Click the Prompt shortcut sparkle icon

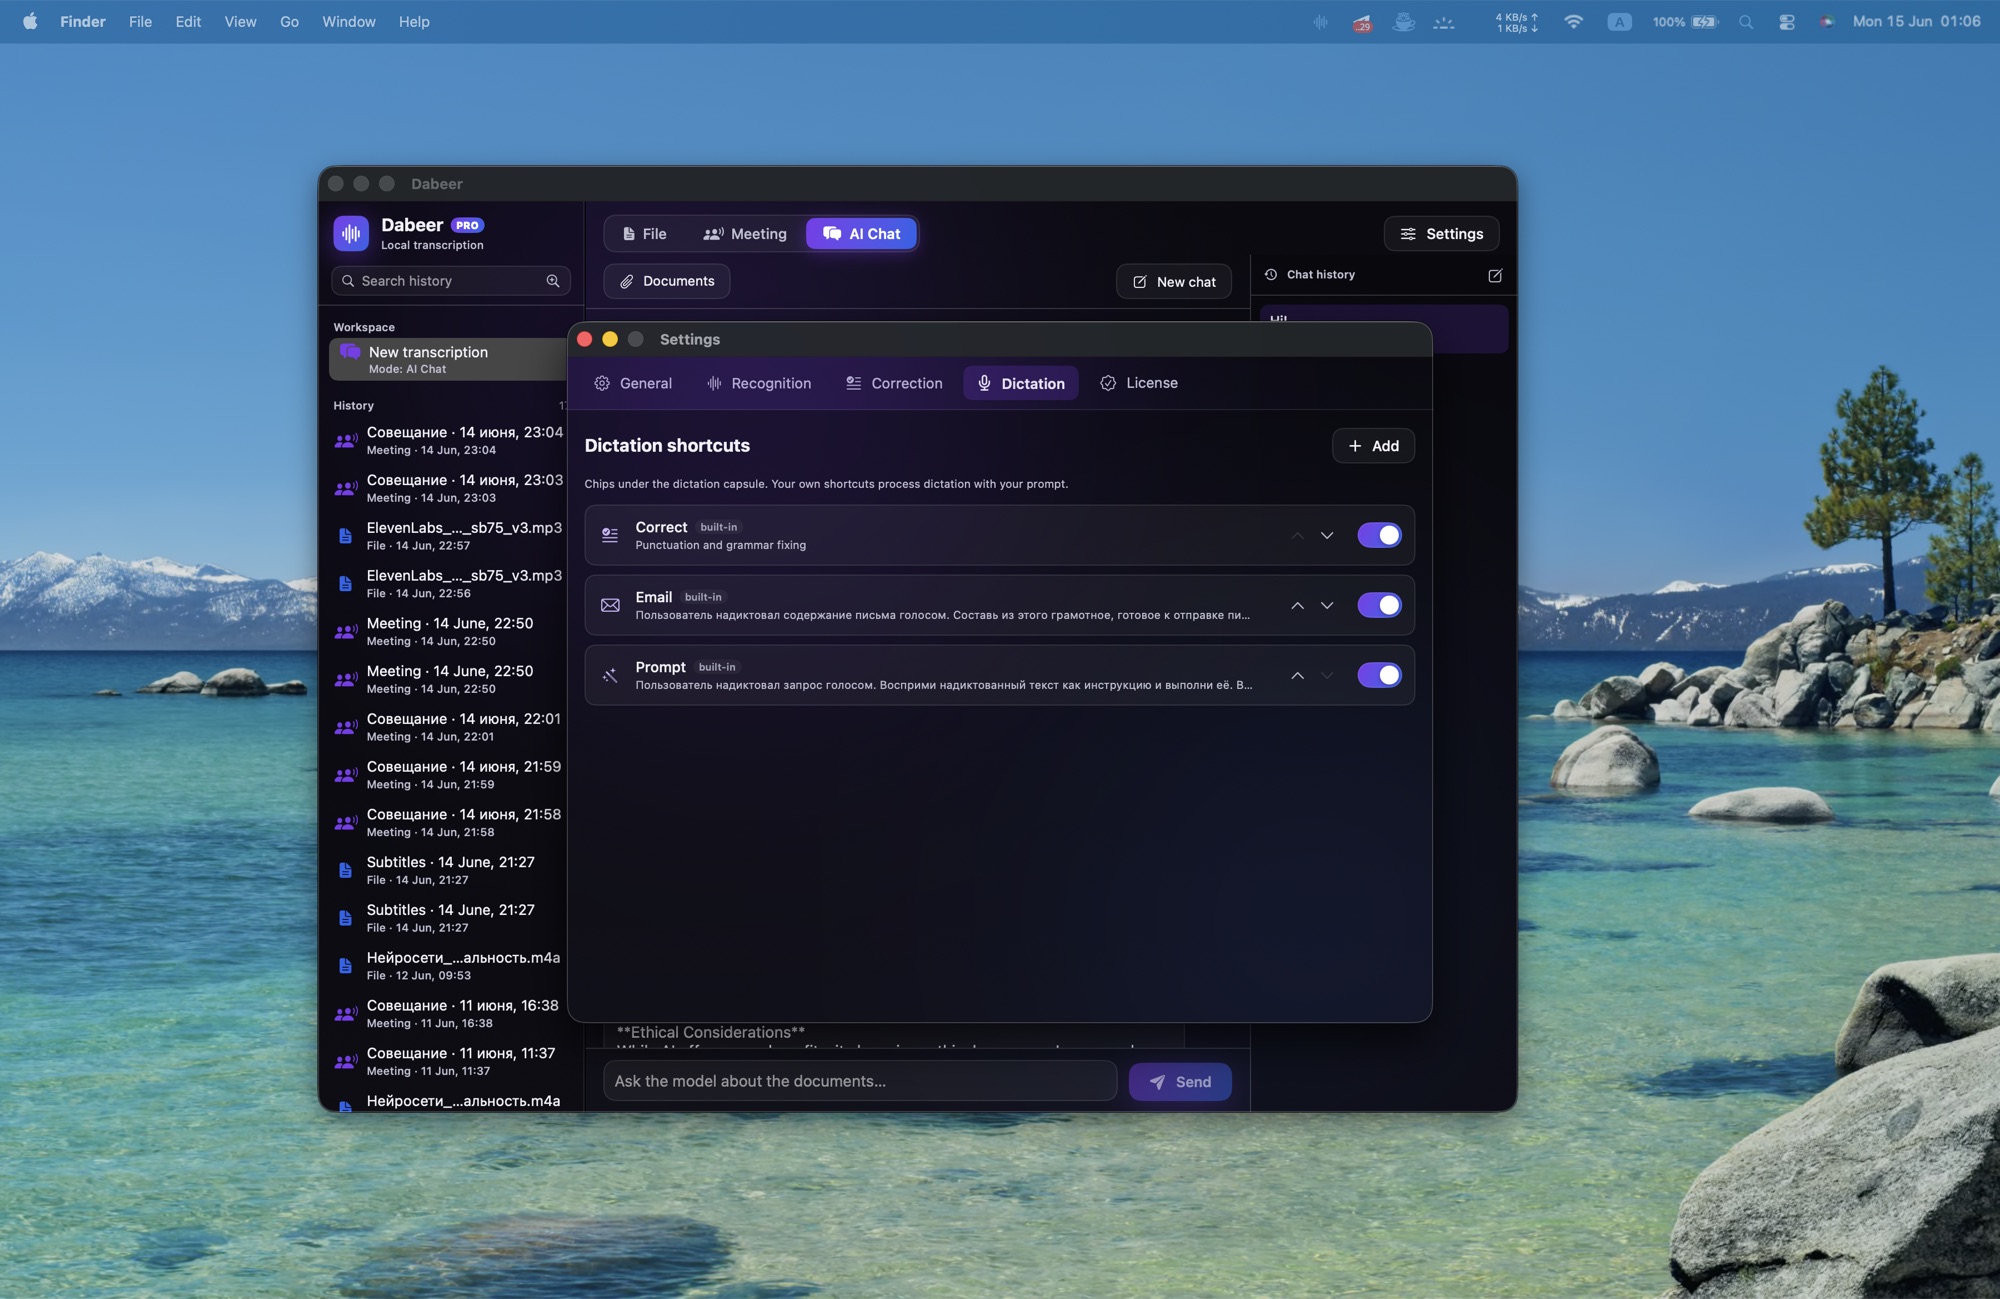point(610,675)
